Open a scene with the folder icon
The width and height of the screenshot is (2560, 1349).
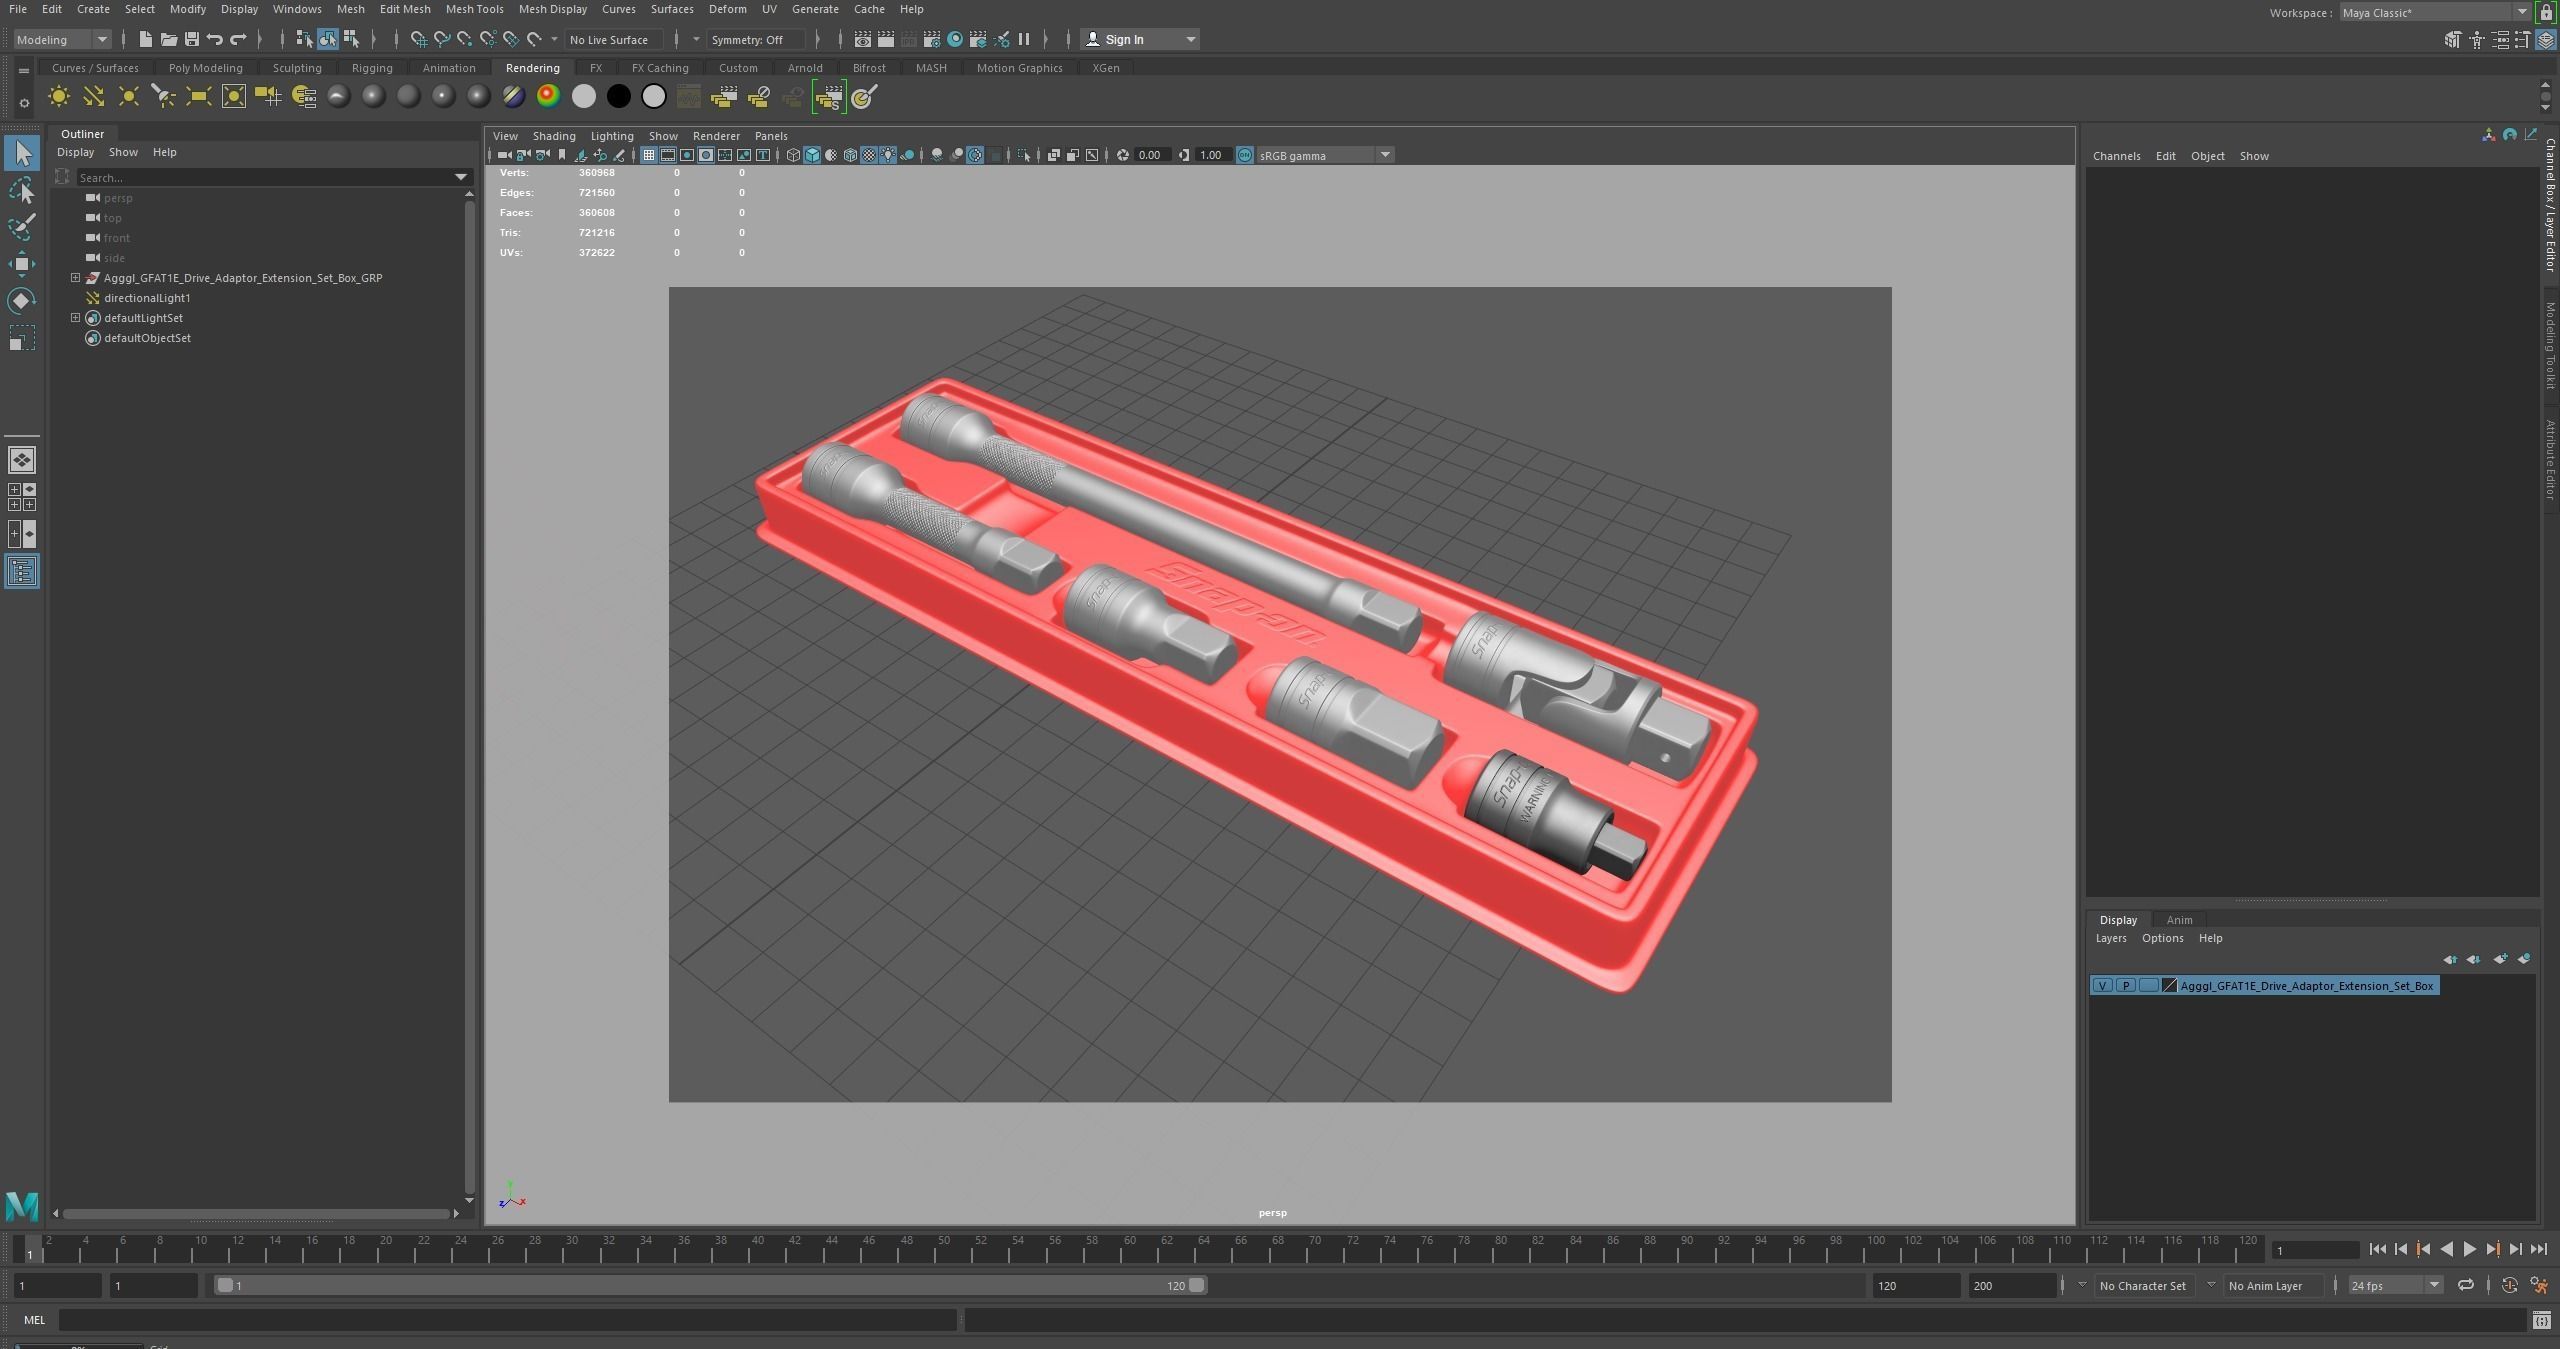pyautogui.click(x=168, y=39)
